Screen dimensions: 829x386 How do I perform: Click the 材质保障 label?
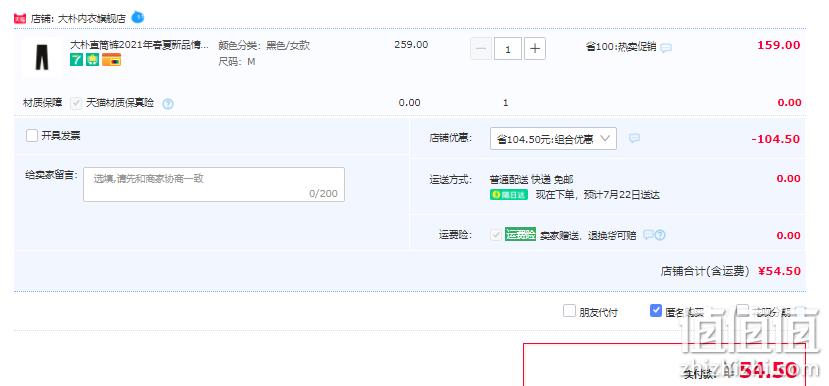tap(43, 103)
